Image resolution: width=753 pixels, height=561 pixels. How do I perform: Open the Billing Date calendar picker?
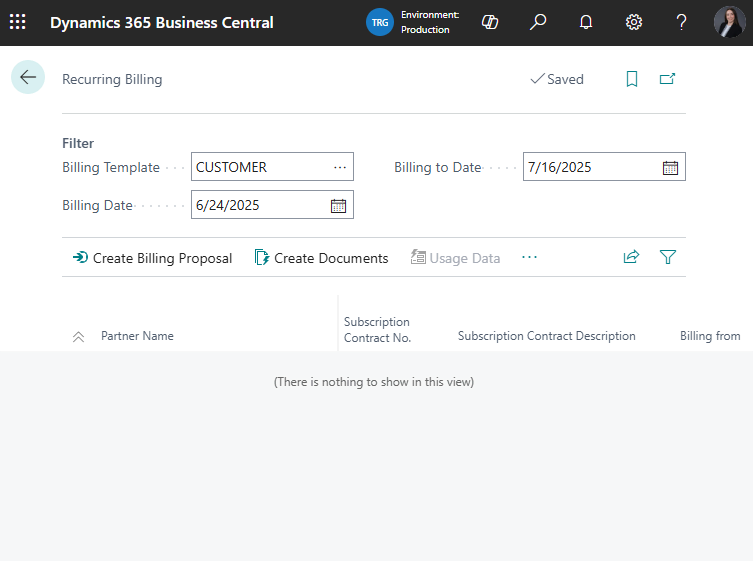338,205
